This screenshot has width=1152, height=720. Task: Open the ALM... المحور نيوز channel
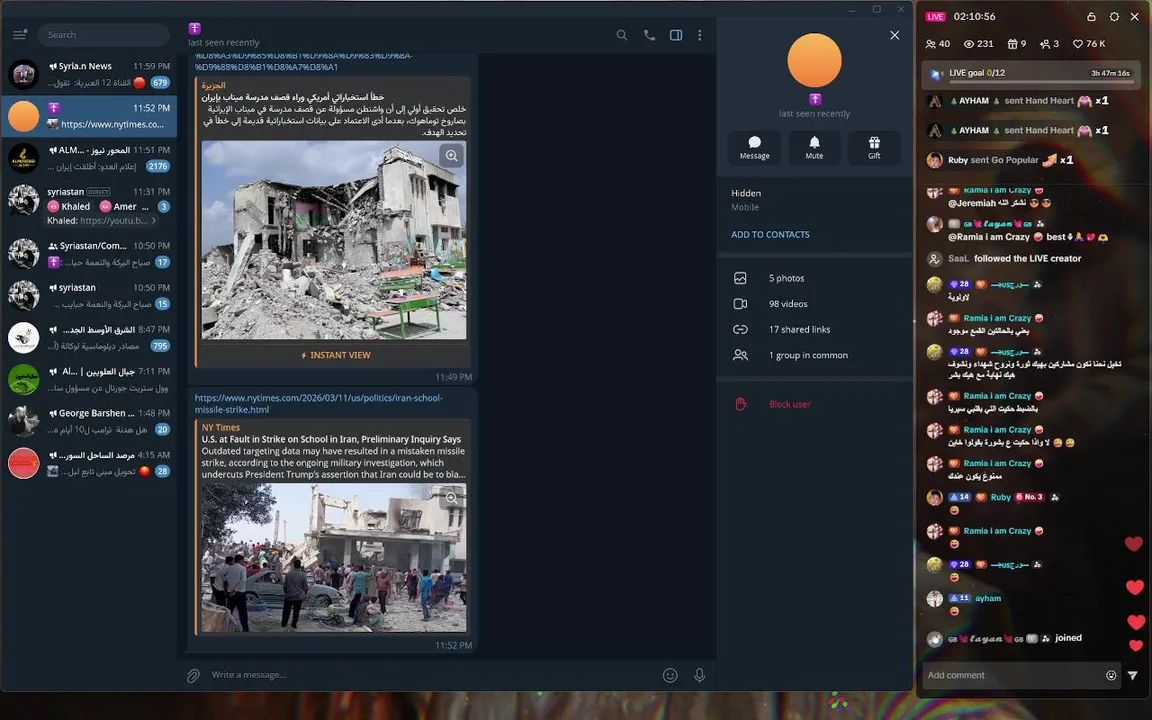pyautogui.click(x=89, y=158)
